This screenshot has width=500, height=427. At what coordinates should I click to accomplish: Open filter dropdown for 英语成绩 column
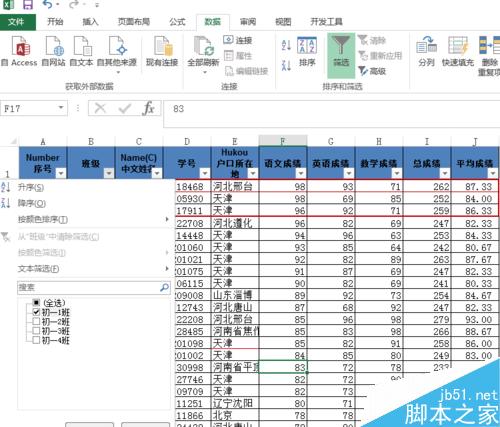(x=349, y=173)
